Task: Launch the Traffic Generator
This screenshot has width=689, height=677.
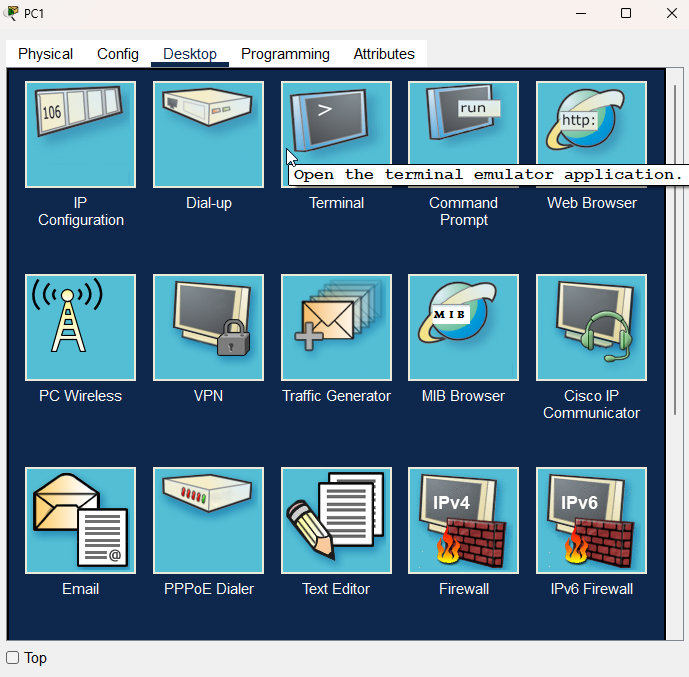Action: click(x=336, y=328)
